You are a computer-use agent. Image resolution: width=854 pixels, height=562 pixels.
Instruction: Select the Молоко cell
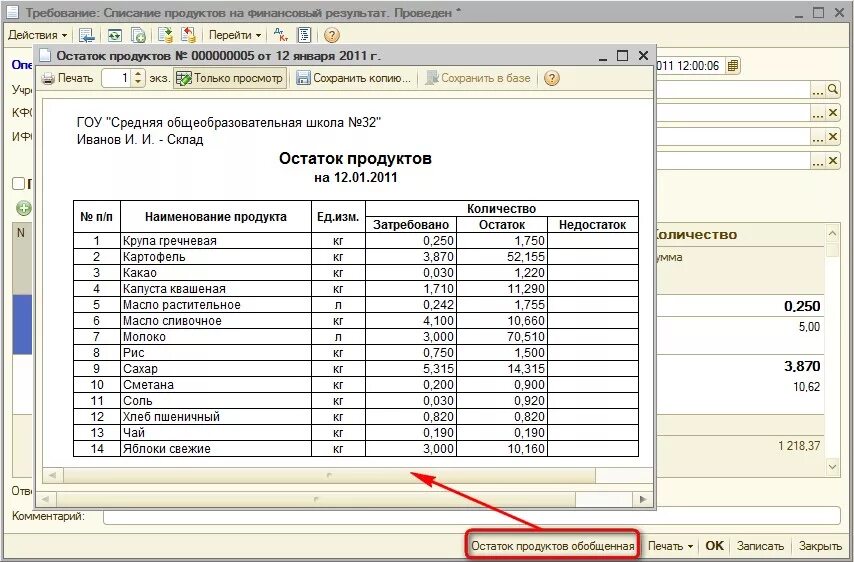tap(216, 337)
